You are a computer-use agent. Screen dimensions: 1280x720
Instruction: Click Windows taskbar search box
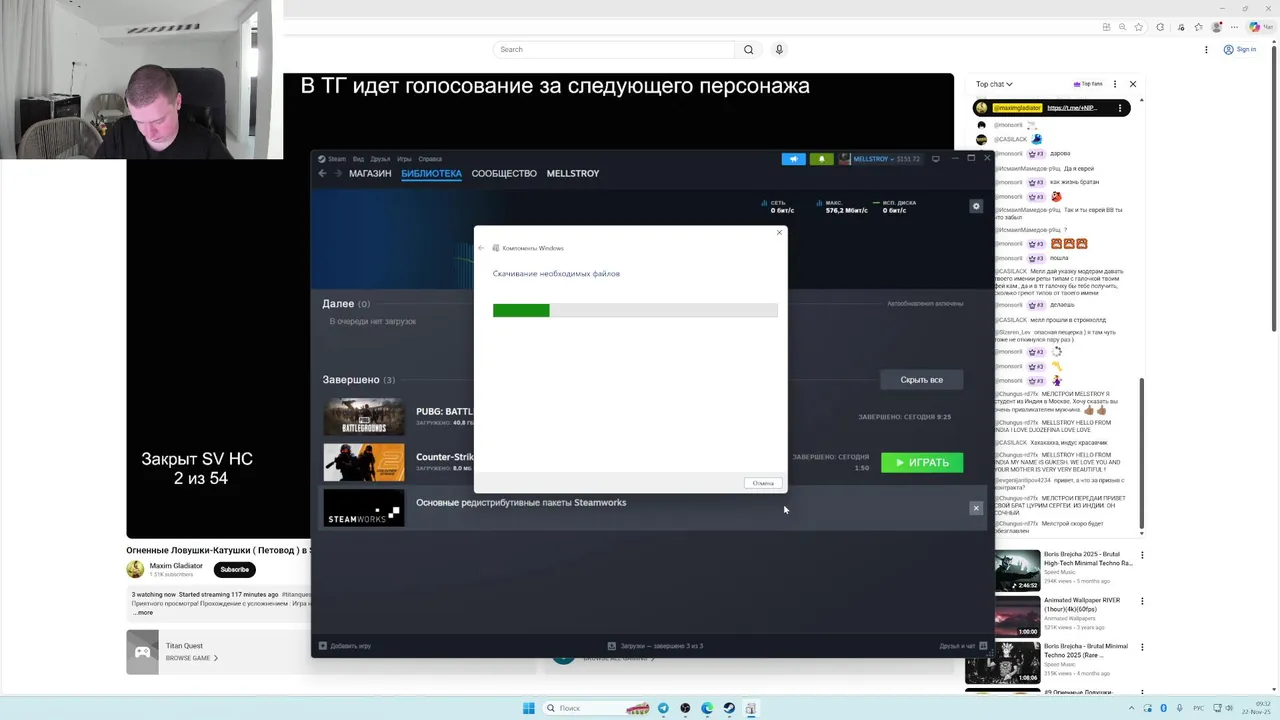pyautogui.click(x=594, y=708)
